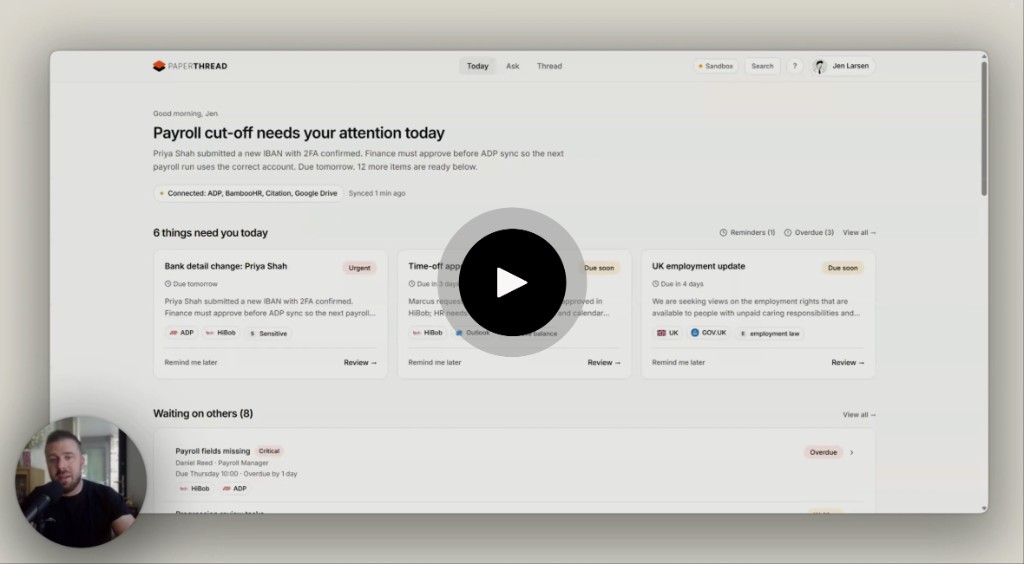1024x564 pixels.
Task: Click the ADP tag on Priya Shah card
Action: click(x=182, y=333)
